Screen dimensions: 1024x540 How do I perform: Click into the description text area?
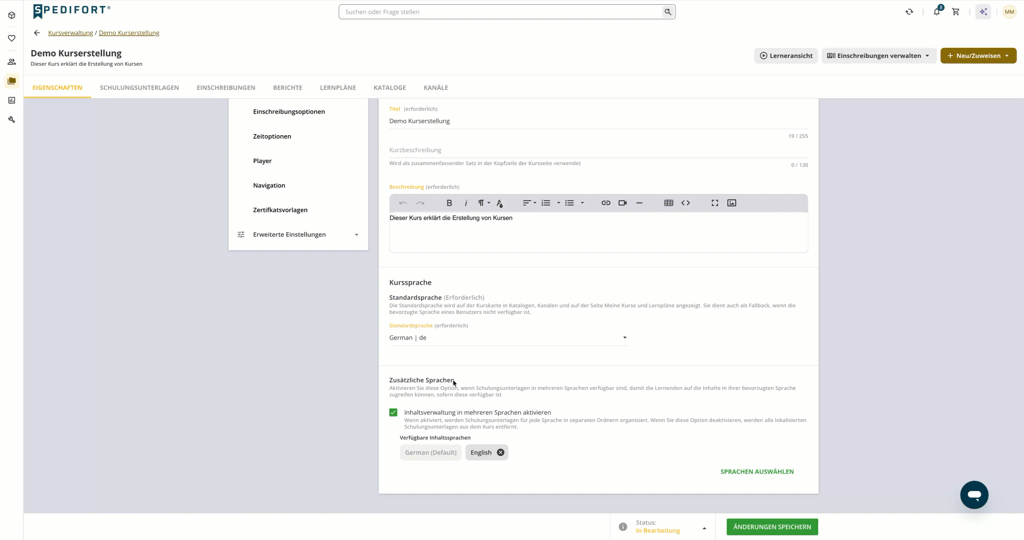tap(598, 232)
